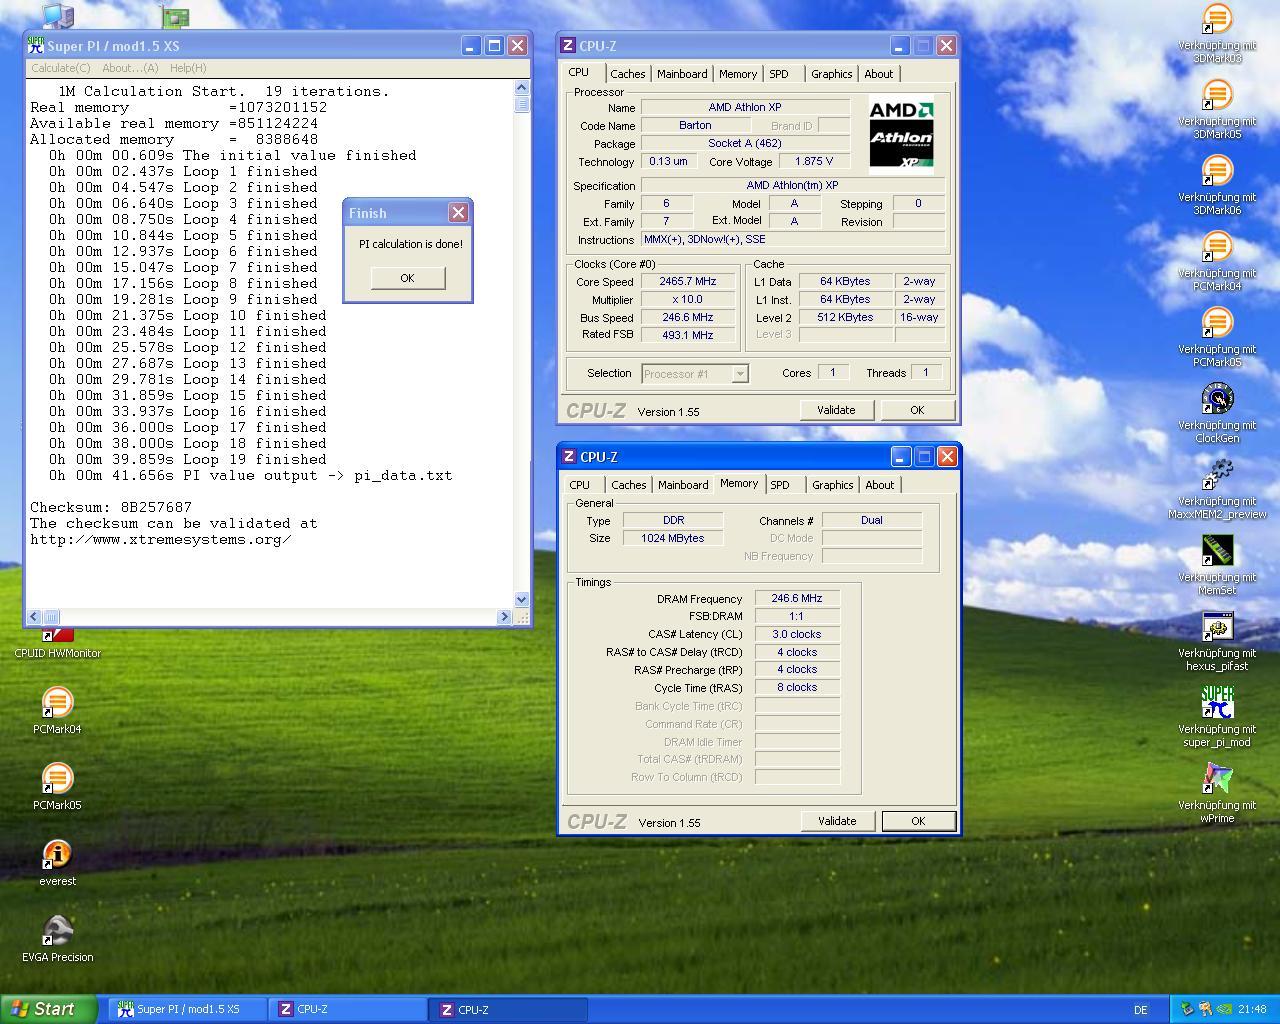Switch to the SPD tab in the upper CPU-Z window
This screenshot has width=1280, height=1024.
click(x=779, y=74)
